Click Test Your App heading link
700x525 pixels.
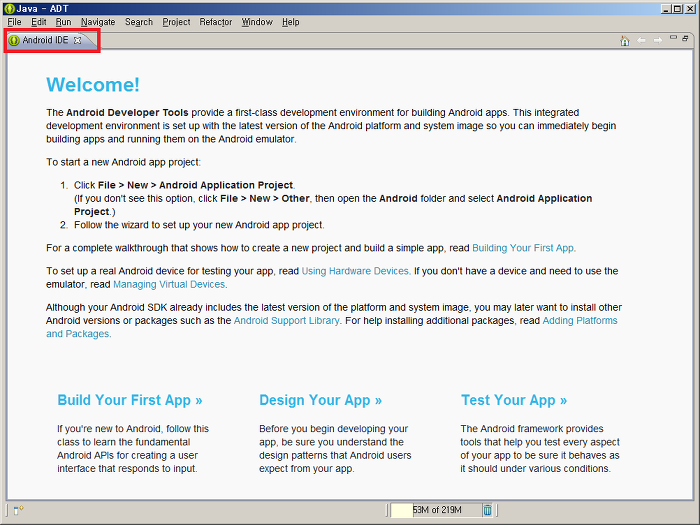coord(514,400)
